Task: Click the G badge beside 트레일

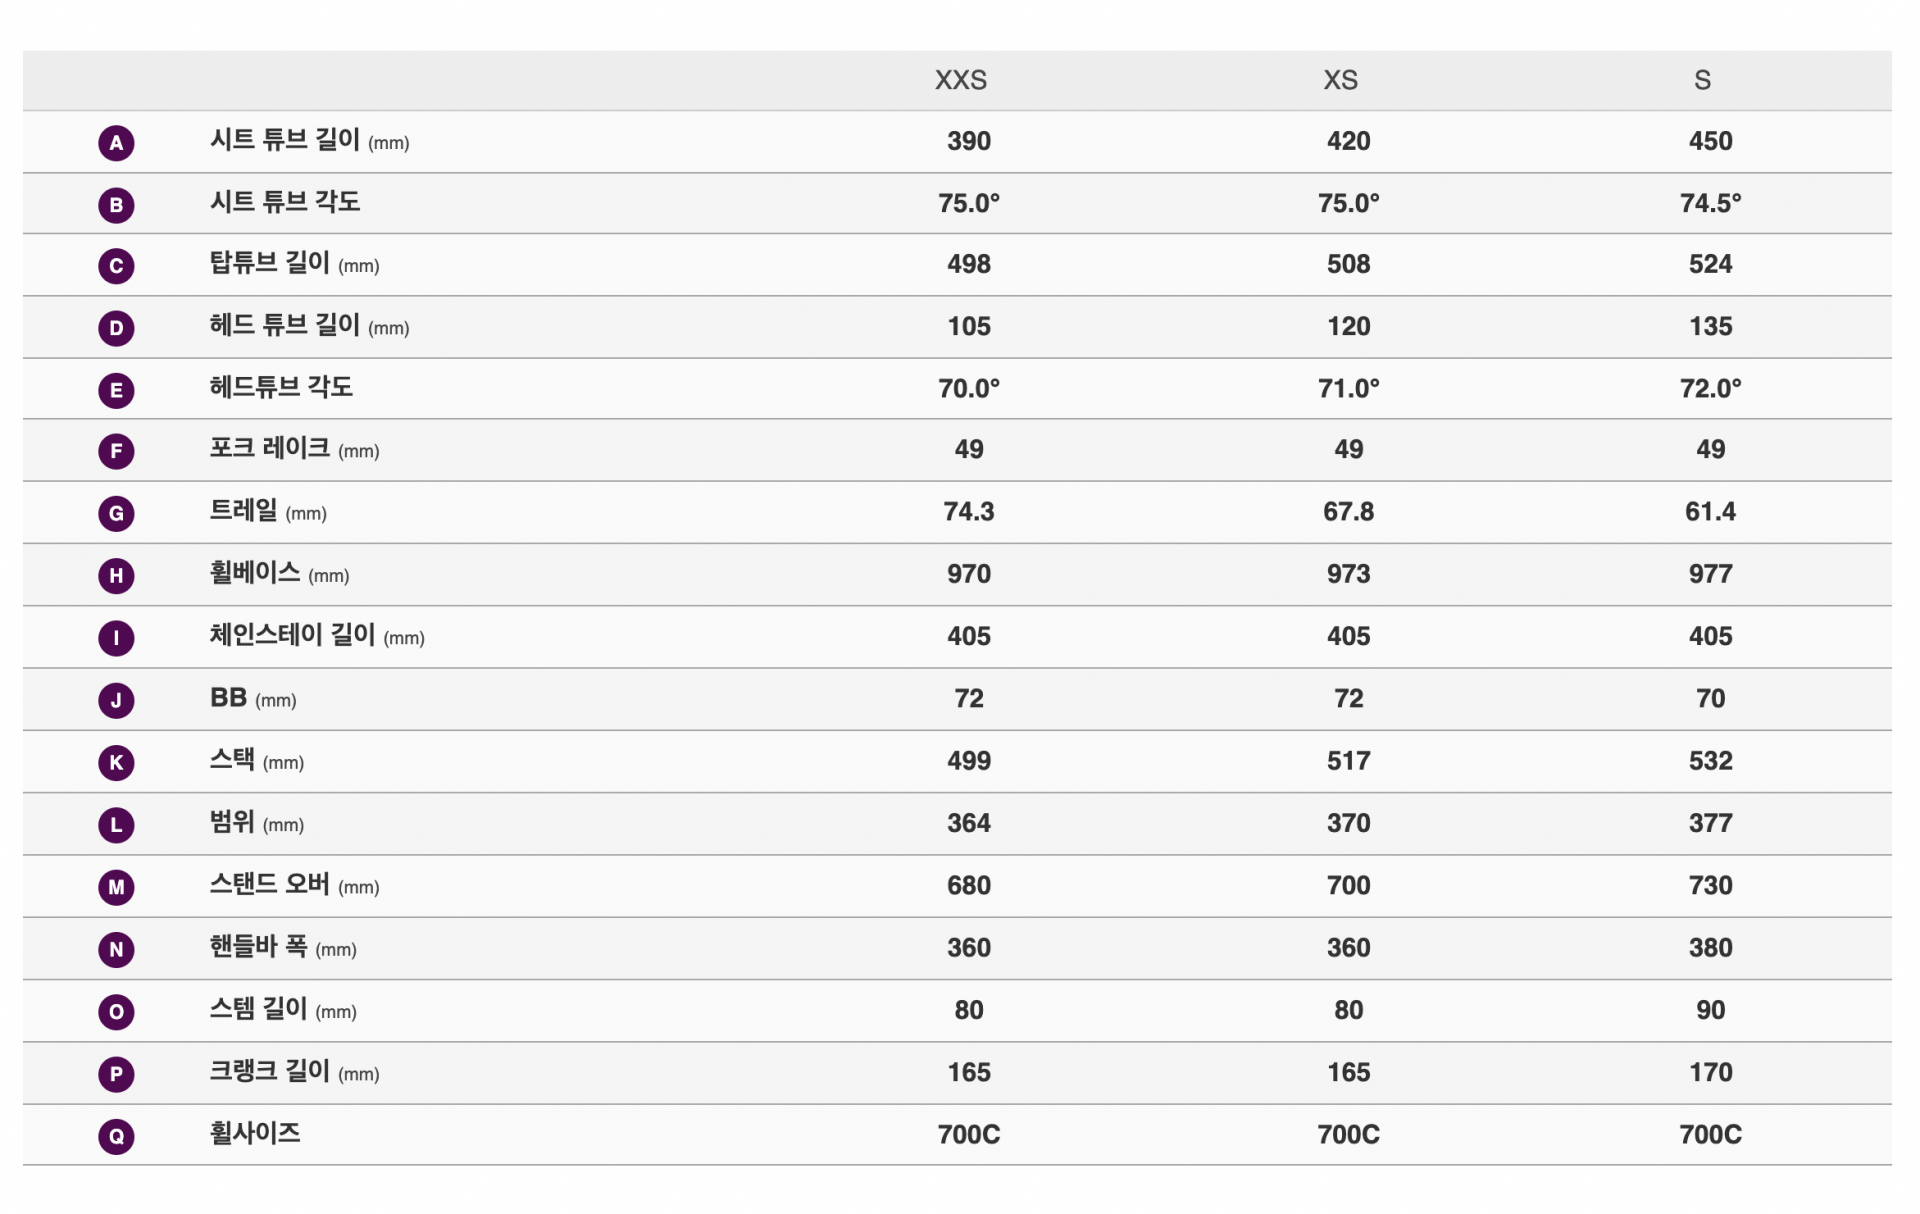Action: 116,513
